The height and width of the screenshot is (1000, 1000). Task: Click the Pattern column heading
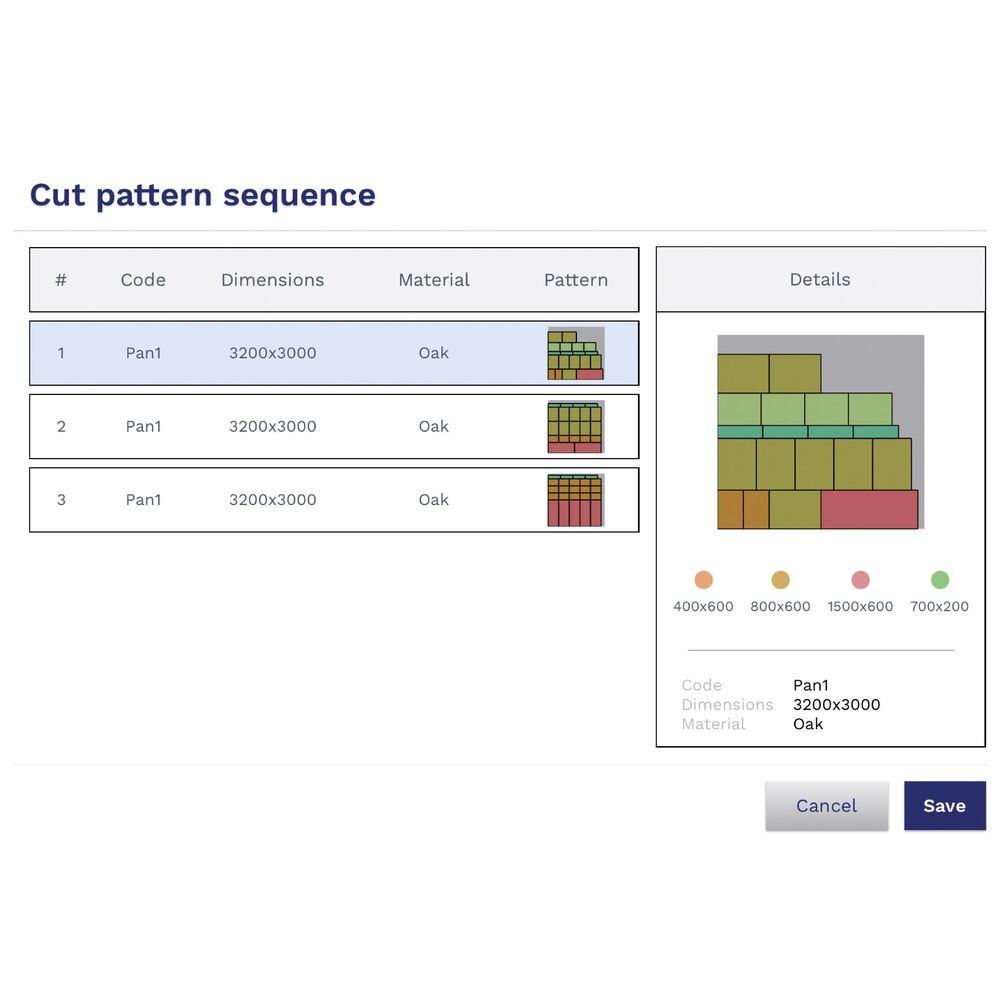pyautogui.click(x=576, y=280)
